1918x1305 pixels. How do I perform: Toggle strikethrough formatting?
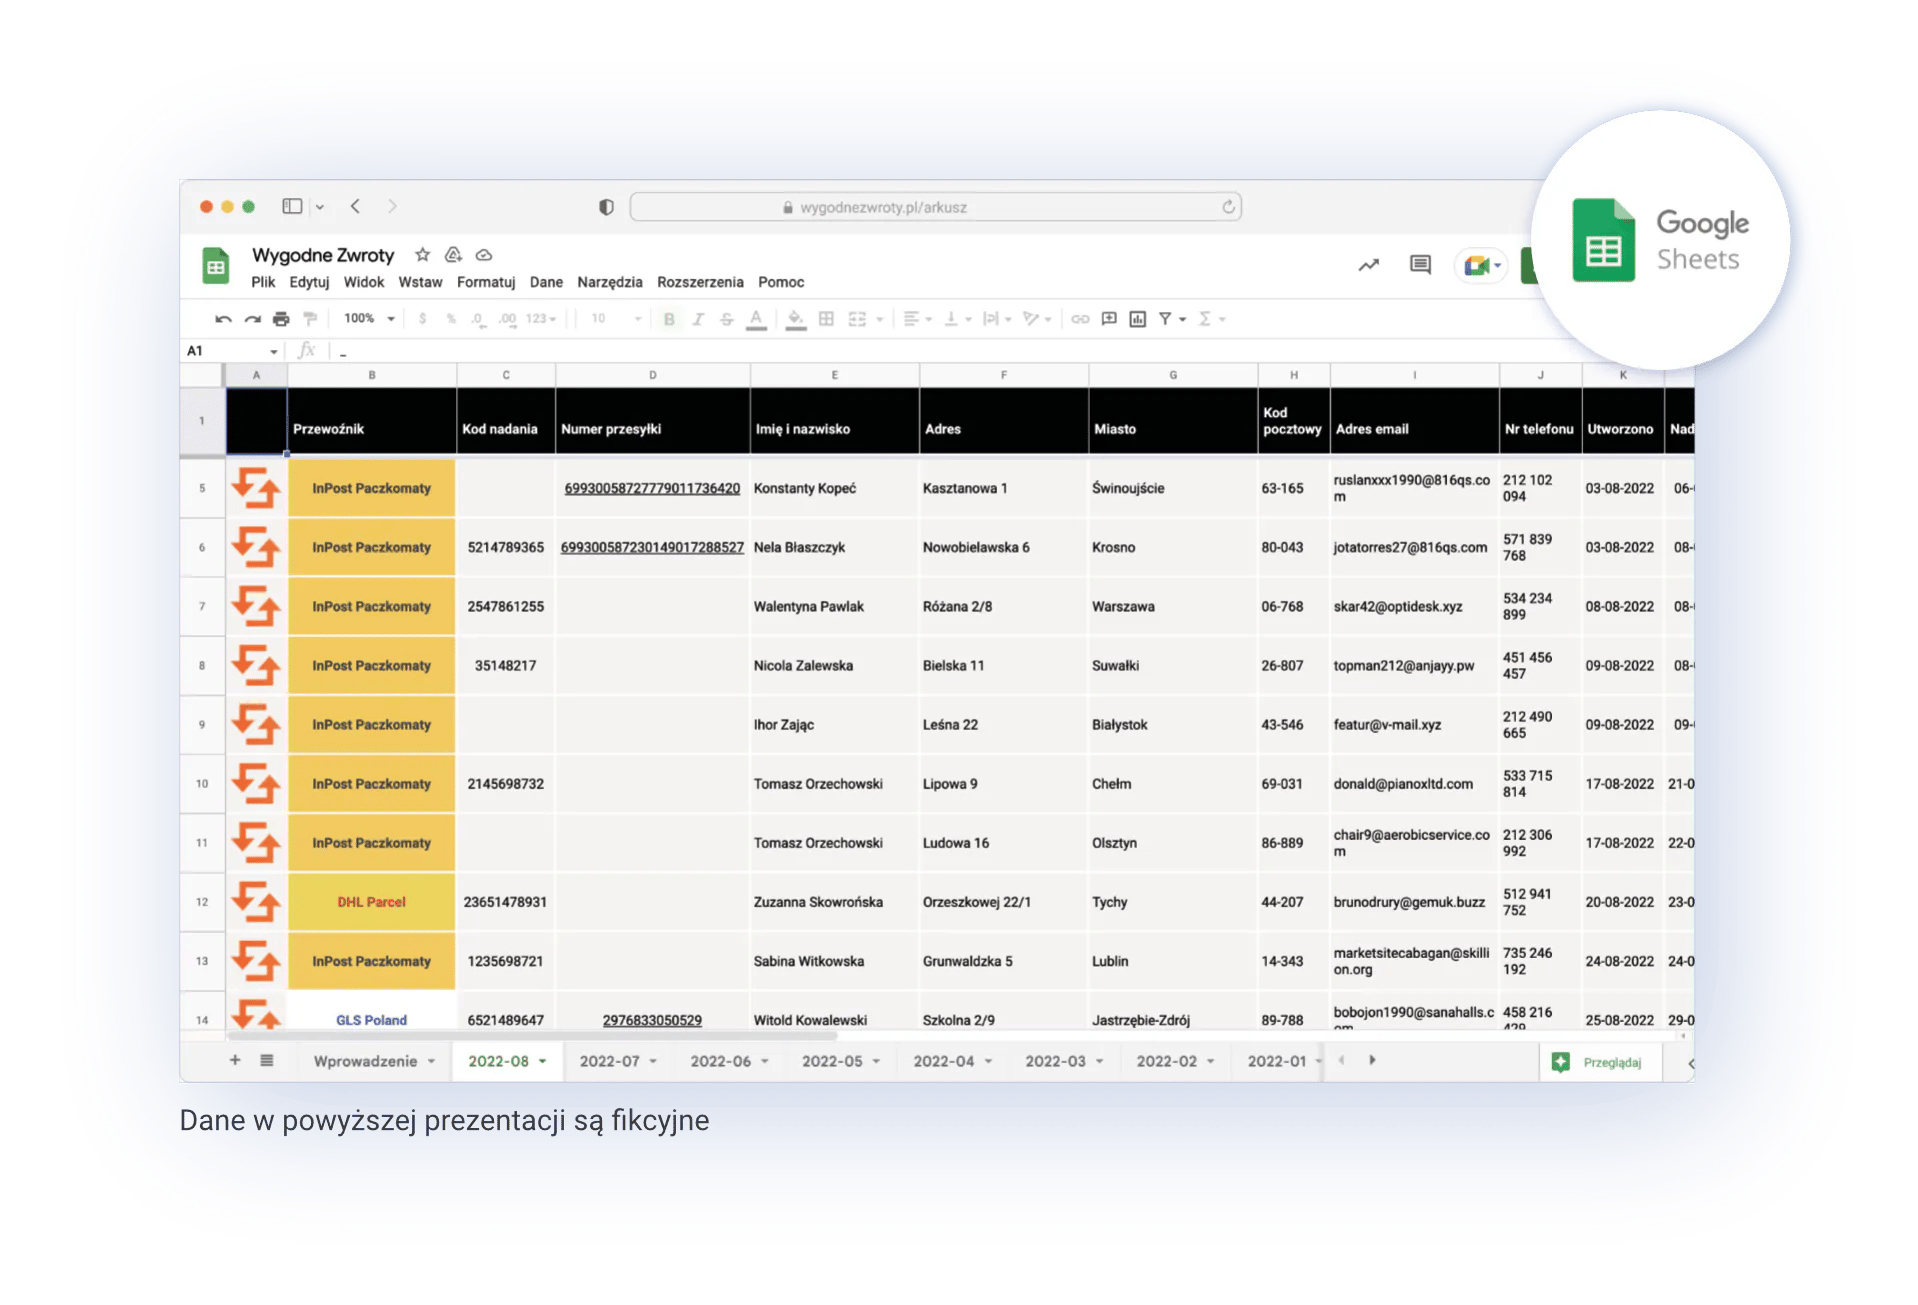click(x=727, y=319)
